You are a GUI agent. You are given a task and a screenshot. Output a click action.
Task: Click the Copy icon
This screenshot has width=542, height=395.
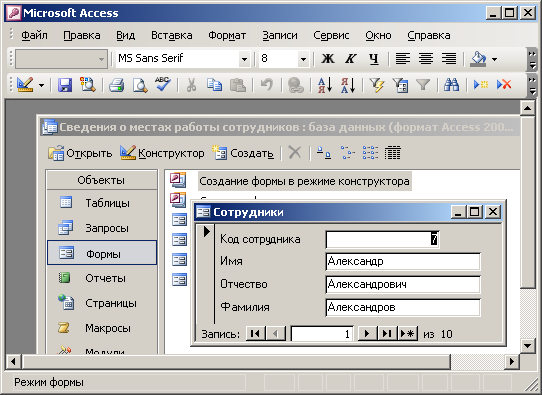pos(214,85)
